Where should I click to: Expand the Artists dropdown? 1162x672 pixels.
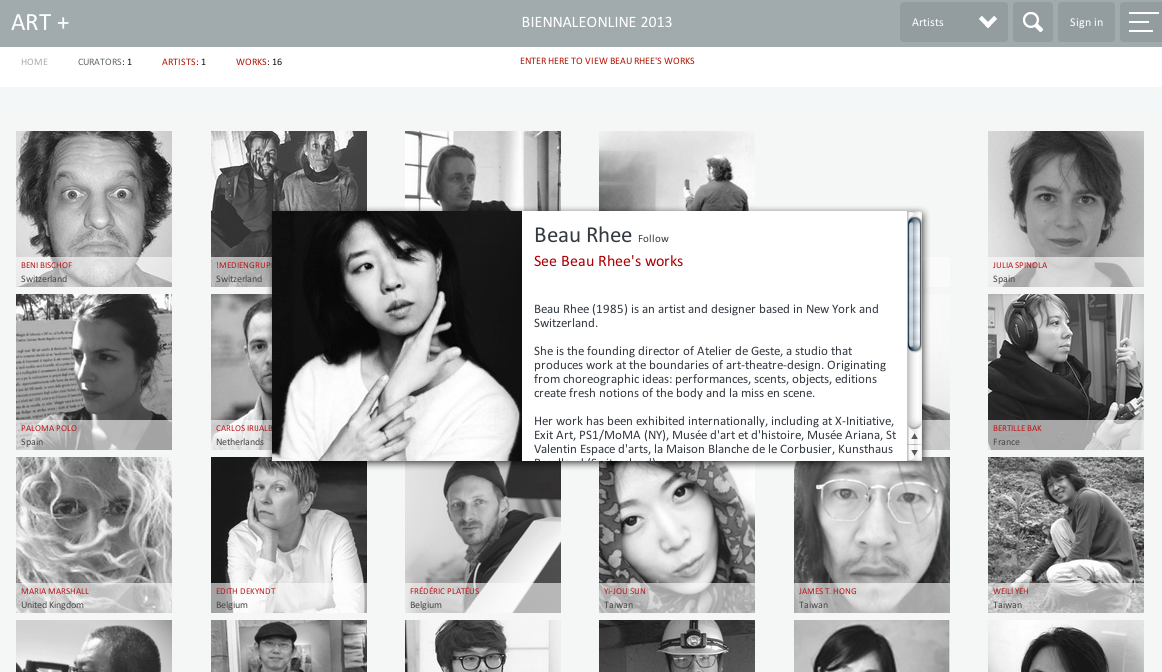click(954, 22)
